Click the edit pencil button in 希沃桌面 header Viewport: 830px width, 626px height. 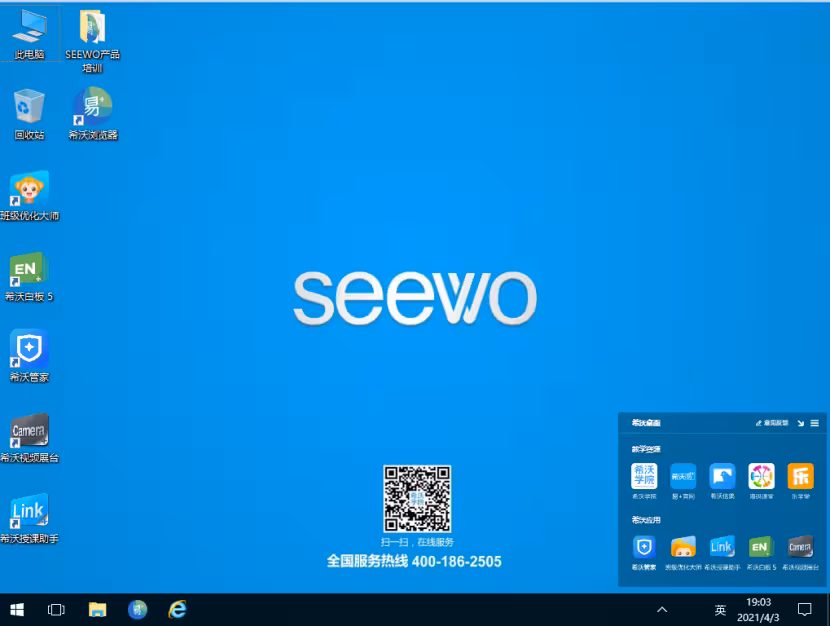pyautogui.click(x=772, y=423)
